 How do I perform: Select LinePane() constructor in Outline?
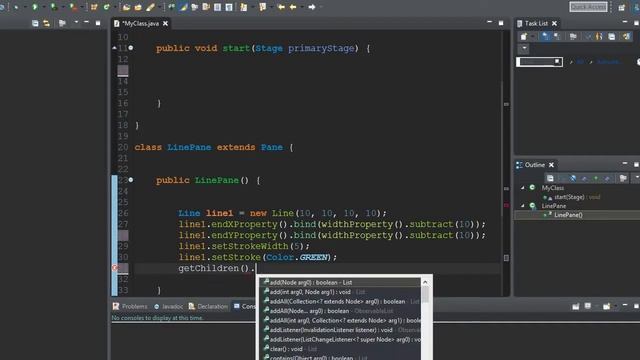point(568,215)
